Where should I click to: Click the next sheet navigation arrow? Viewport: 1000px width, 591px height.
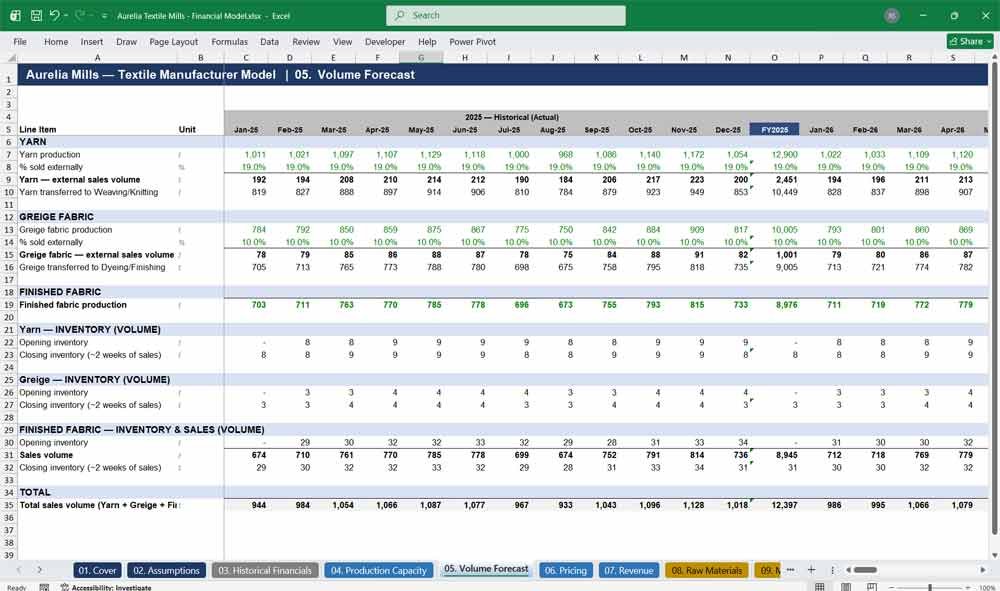pyautogui.click(x=40, y=570)
